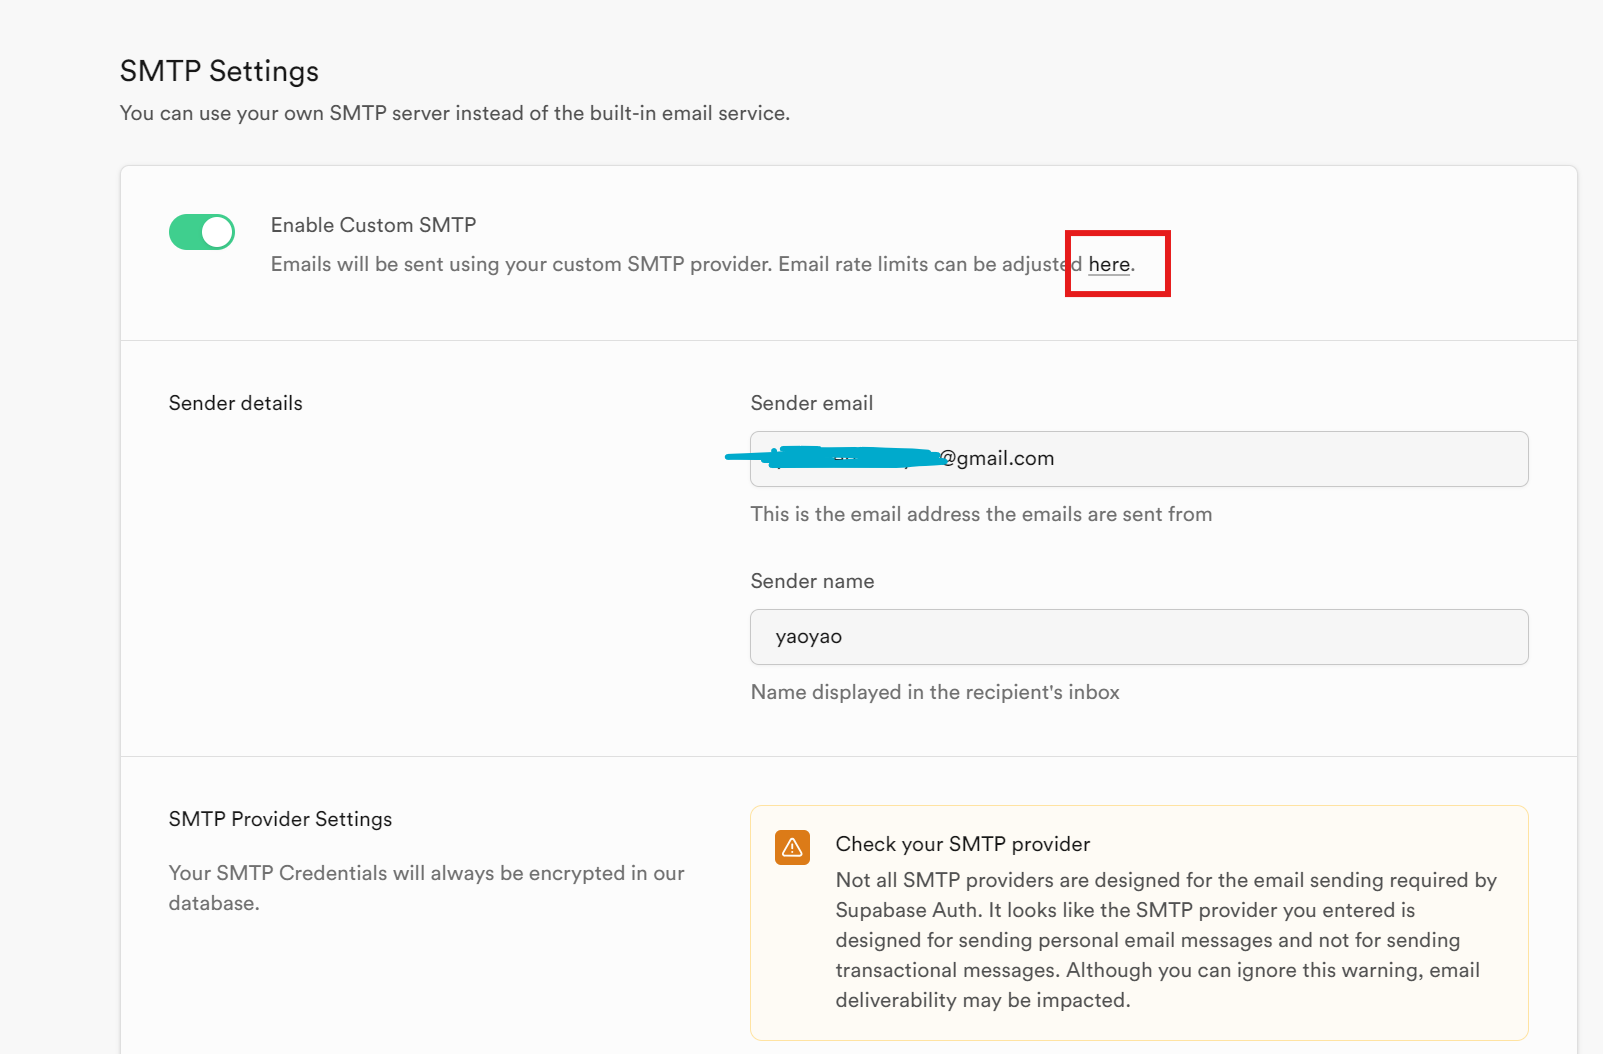
Task: Click the orange warning triangle icon
Action: pyautogui.click(x=792, y=847)
